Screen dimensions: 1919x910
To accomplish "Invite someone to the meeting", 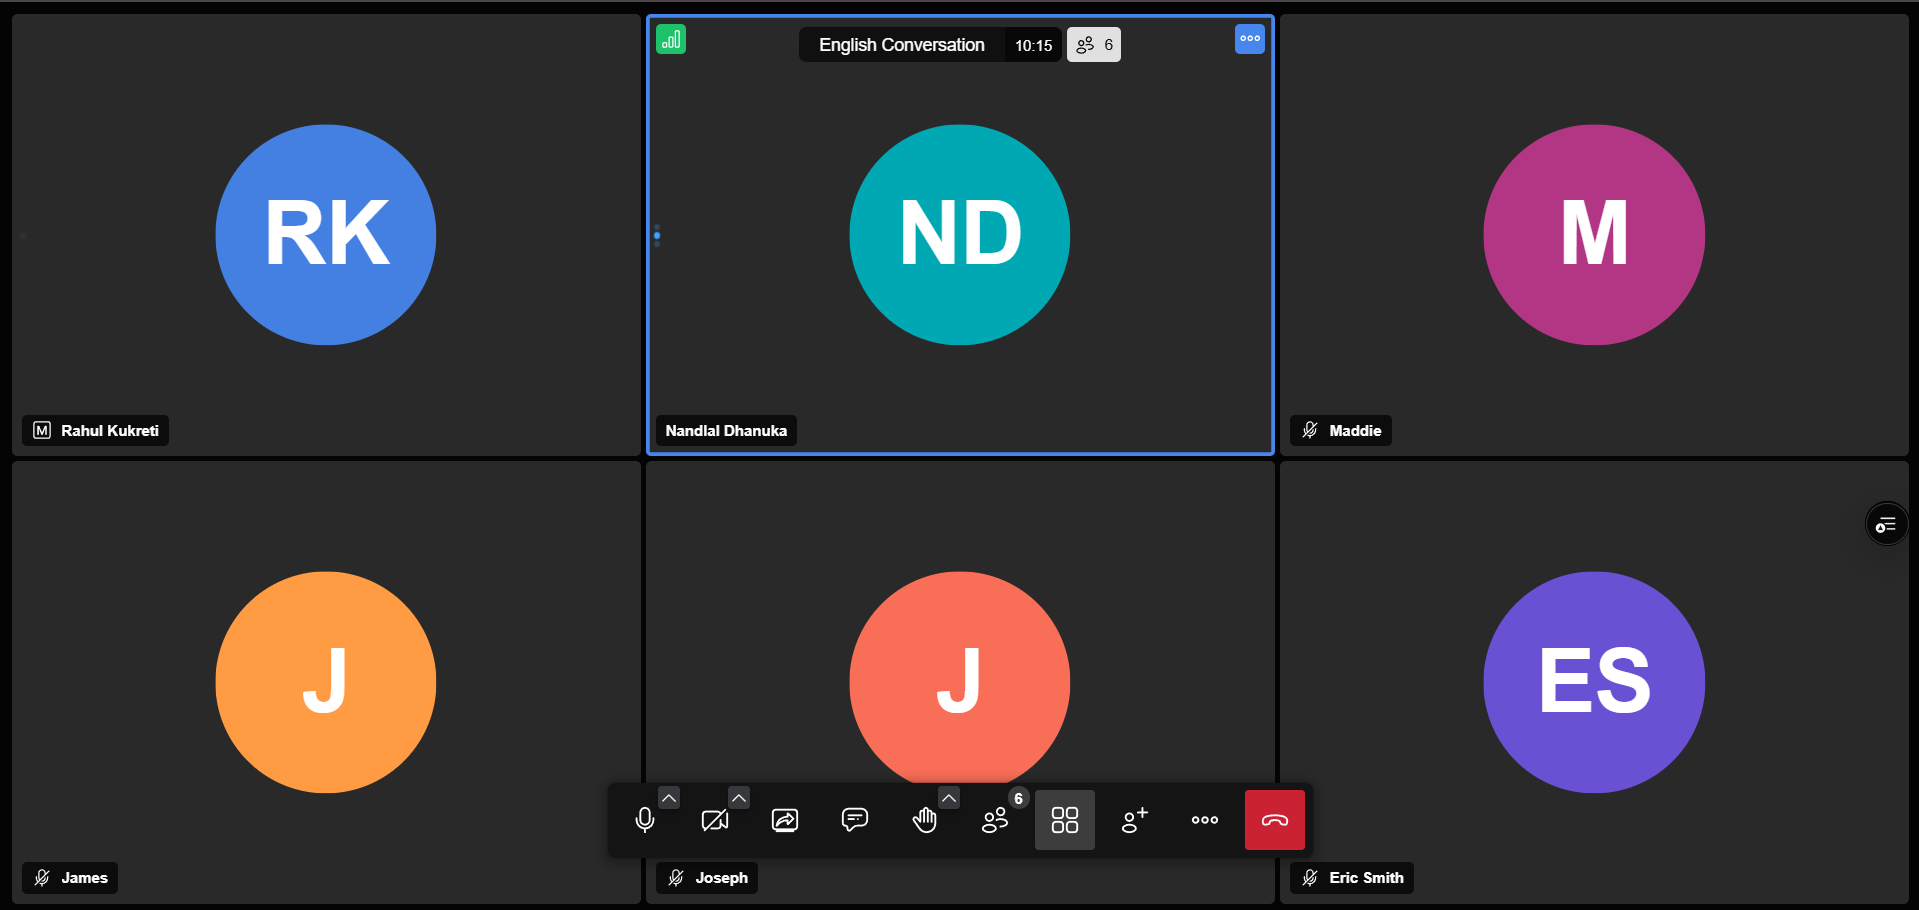I will [1134, 820].
